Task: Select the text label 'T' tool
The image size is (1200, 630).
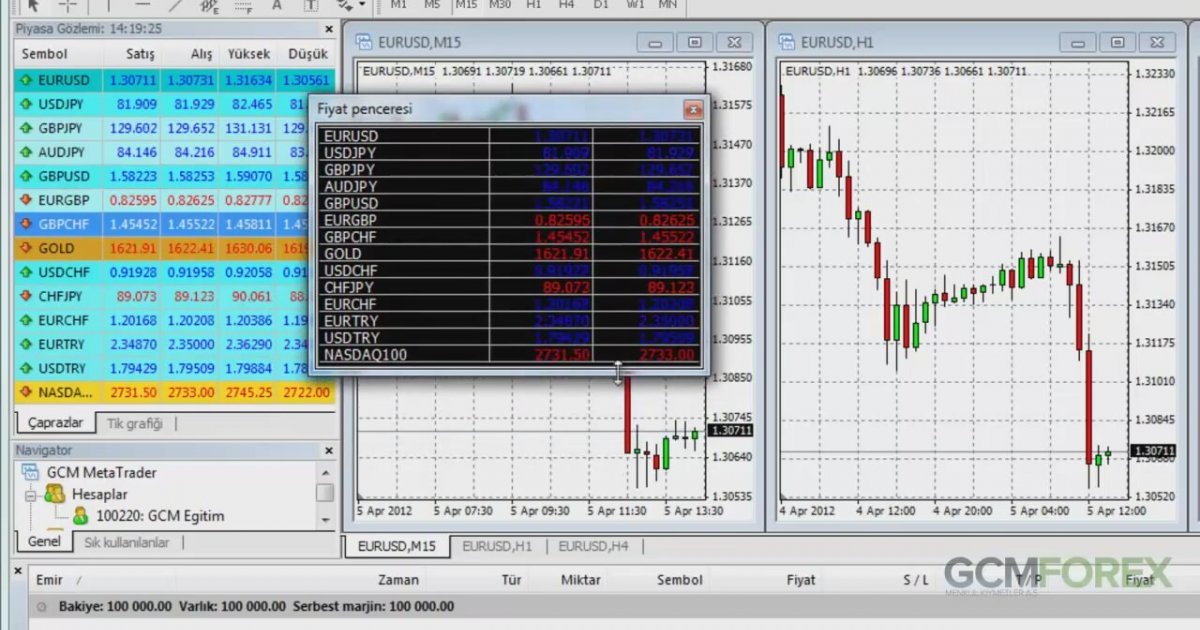Action: tap(312, 5)
